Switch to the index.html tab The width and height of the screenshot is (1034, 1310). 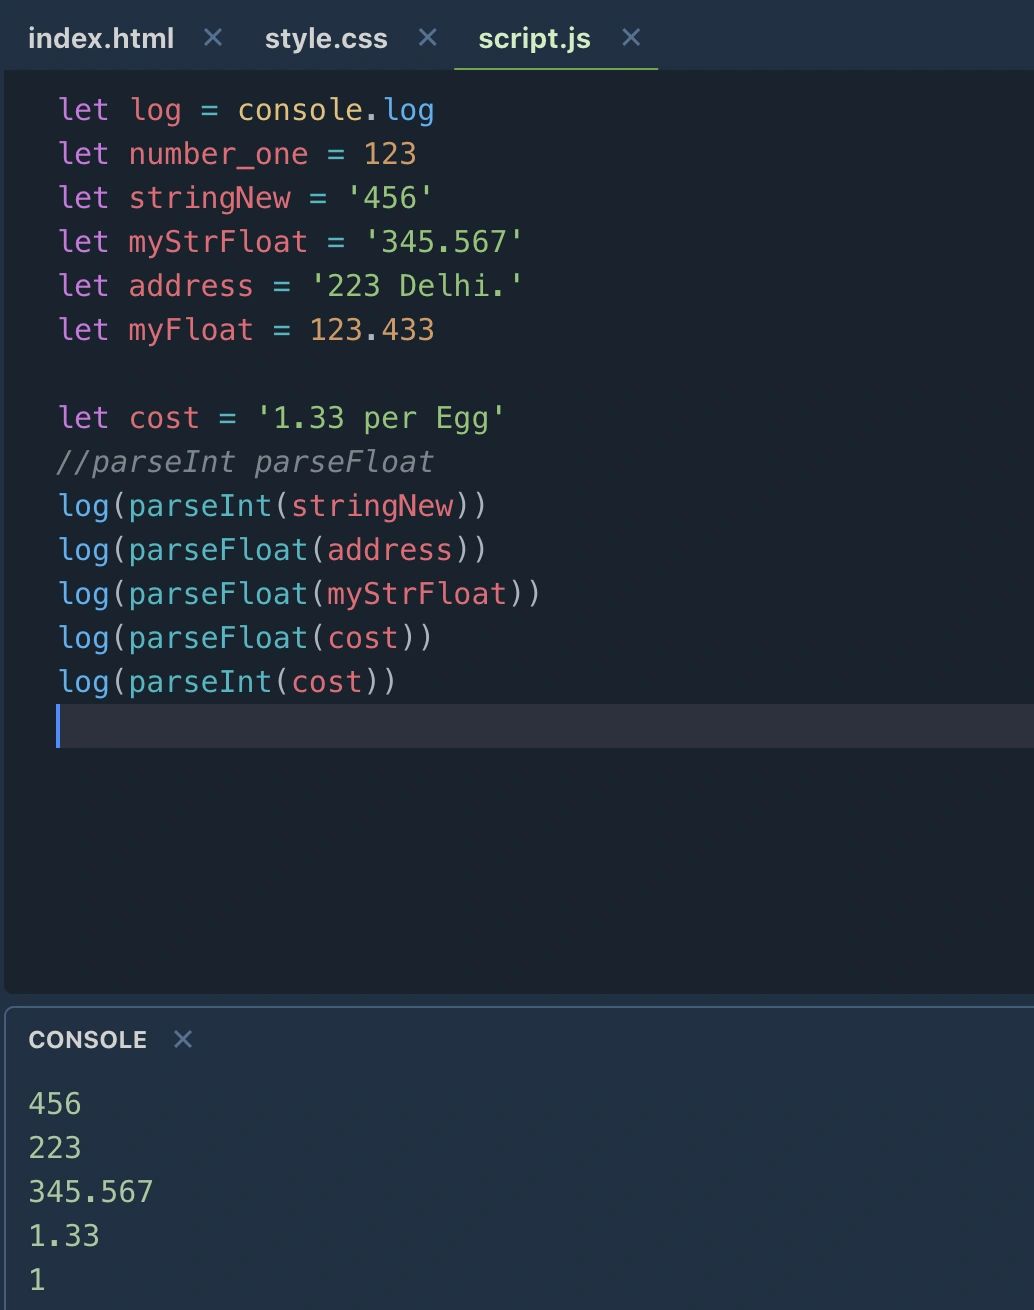[101, 38]
